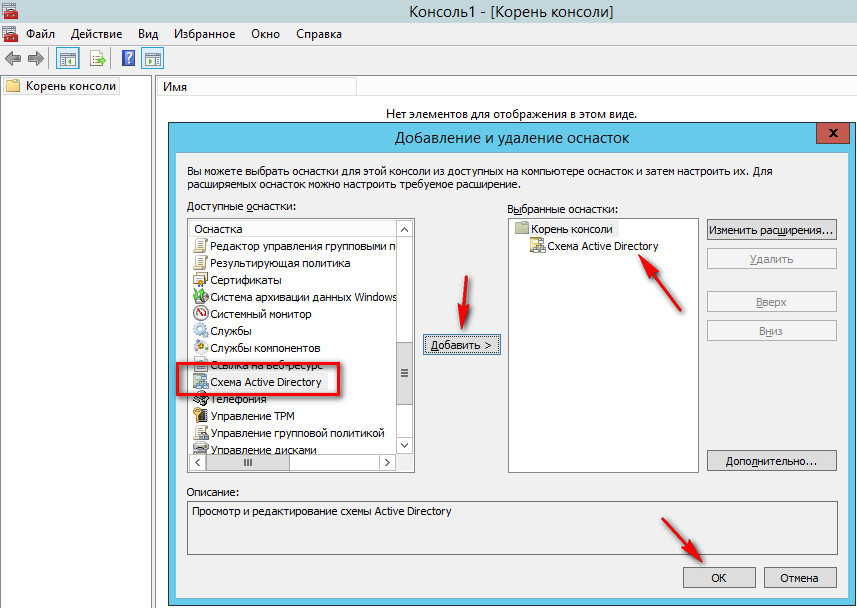857x608 pixels.
Task: Select Схема Active Directory in selected snap-ins
Action: coord(603,246)
